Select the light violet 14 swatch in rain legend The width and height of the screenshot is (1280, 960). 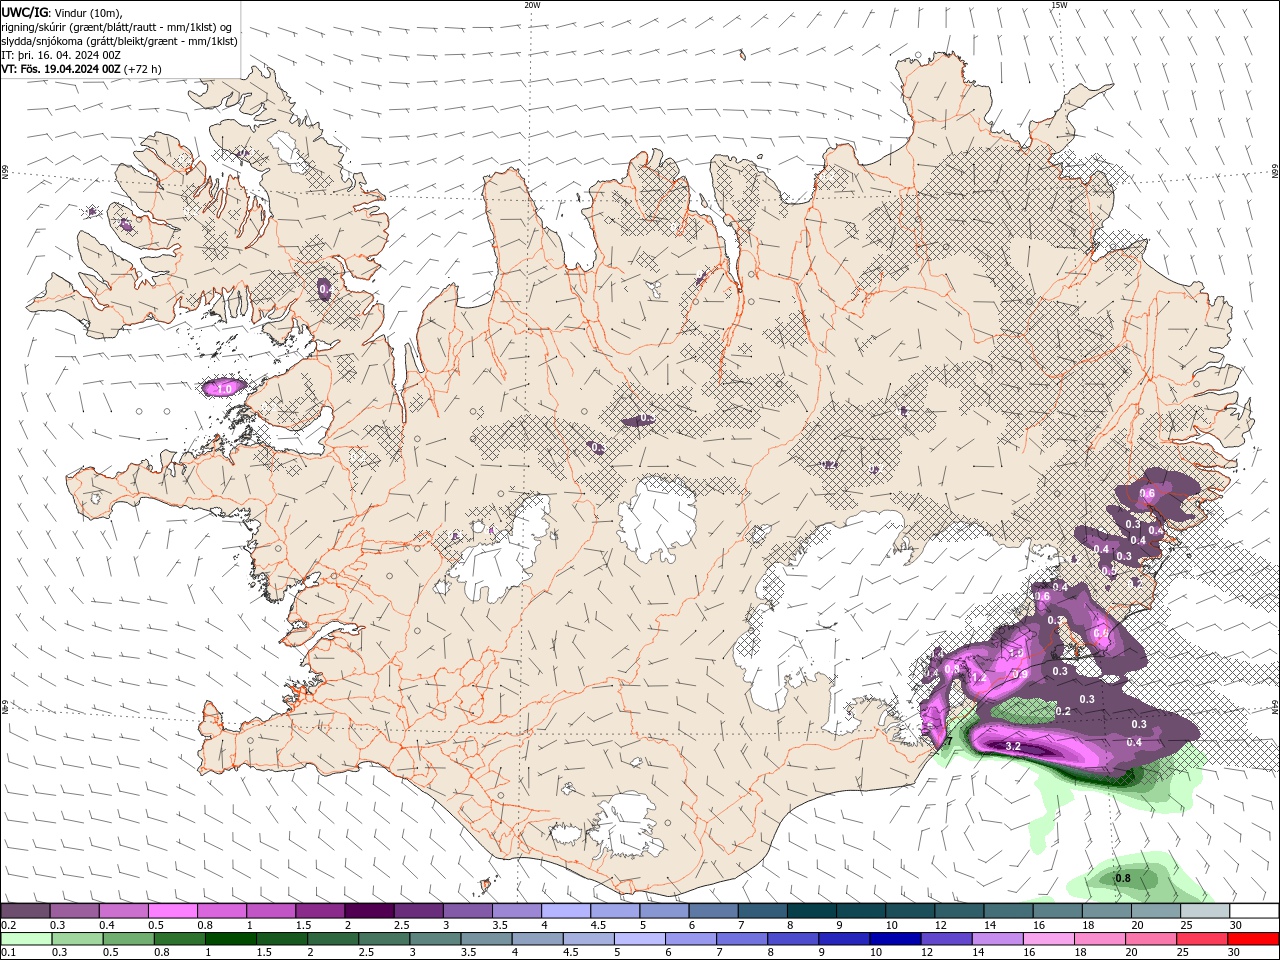[x=998, y=939]
